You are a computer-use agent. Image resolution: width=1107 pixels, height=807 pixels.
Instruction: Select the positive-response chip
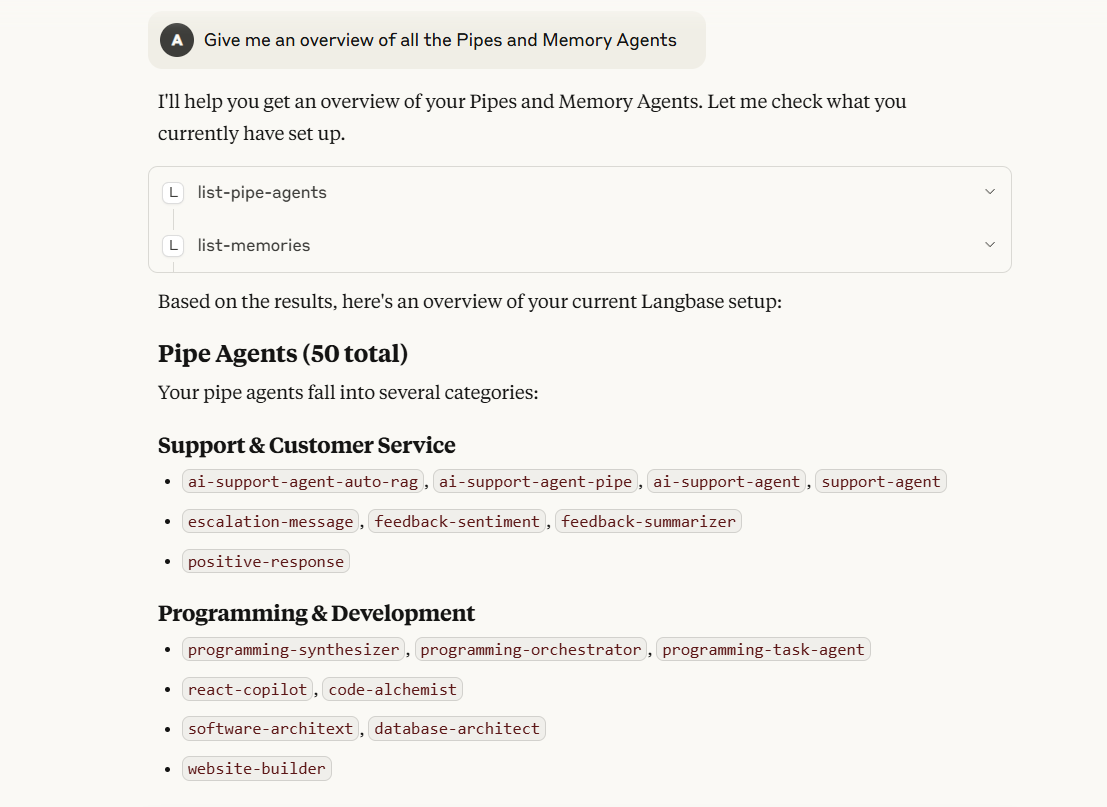pyautogui.click(x=265, y=561)
